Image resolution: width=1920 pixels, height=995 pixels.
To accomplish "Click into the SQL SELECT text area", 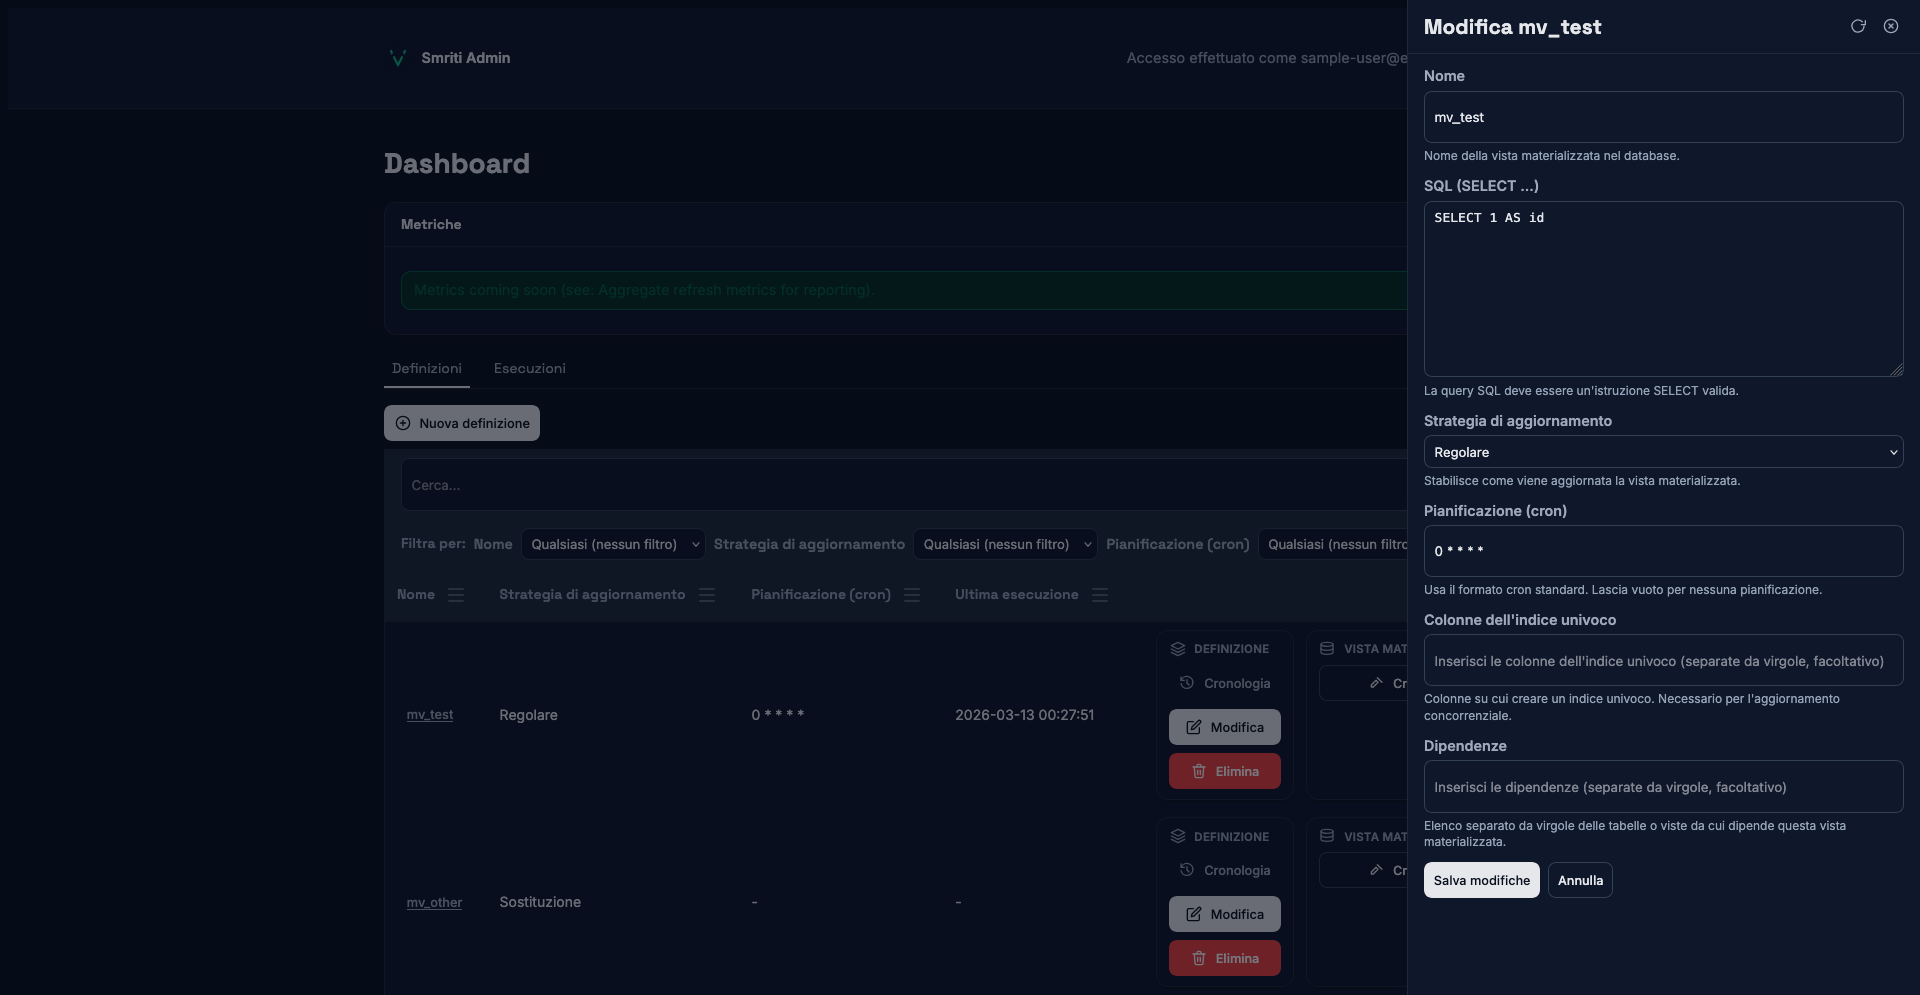I will (1662, 290).
